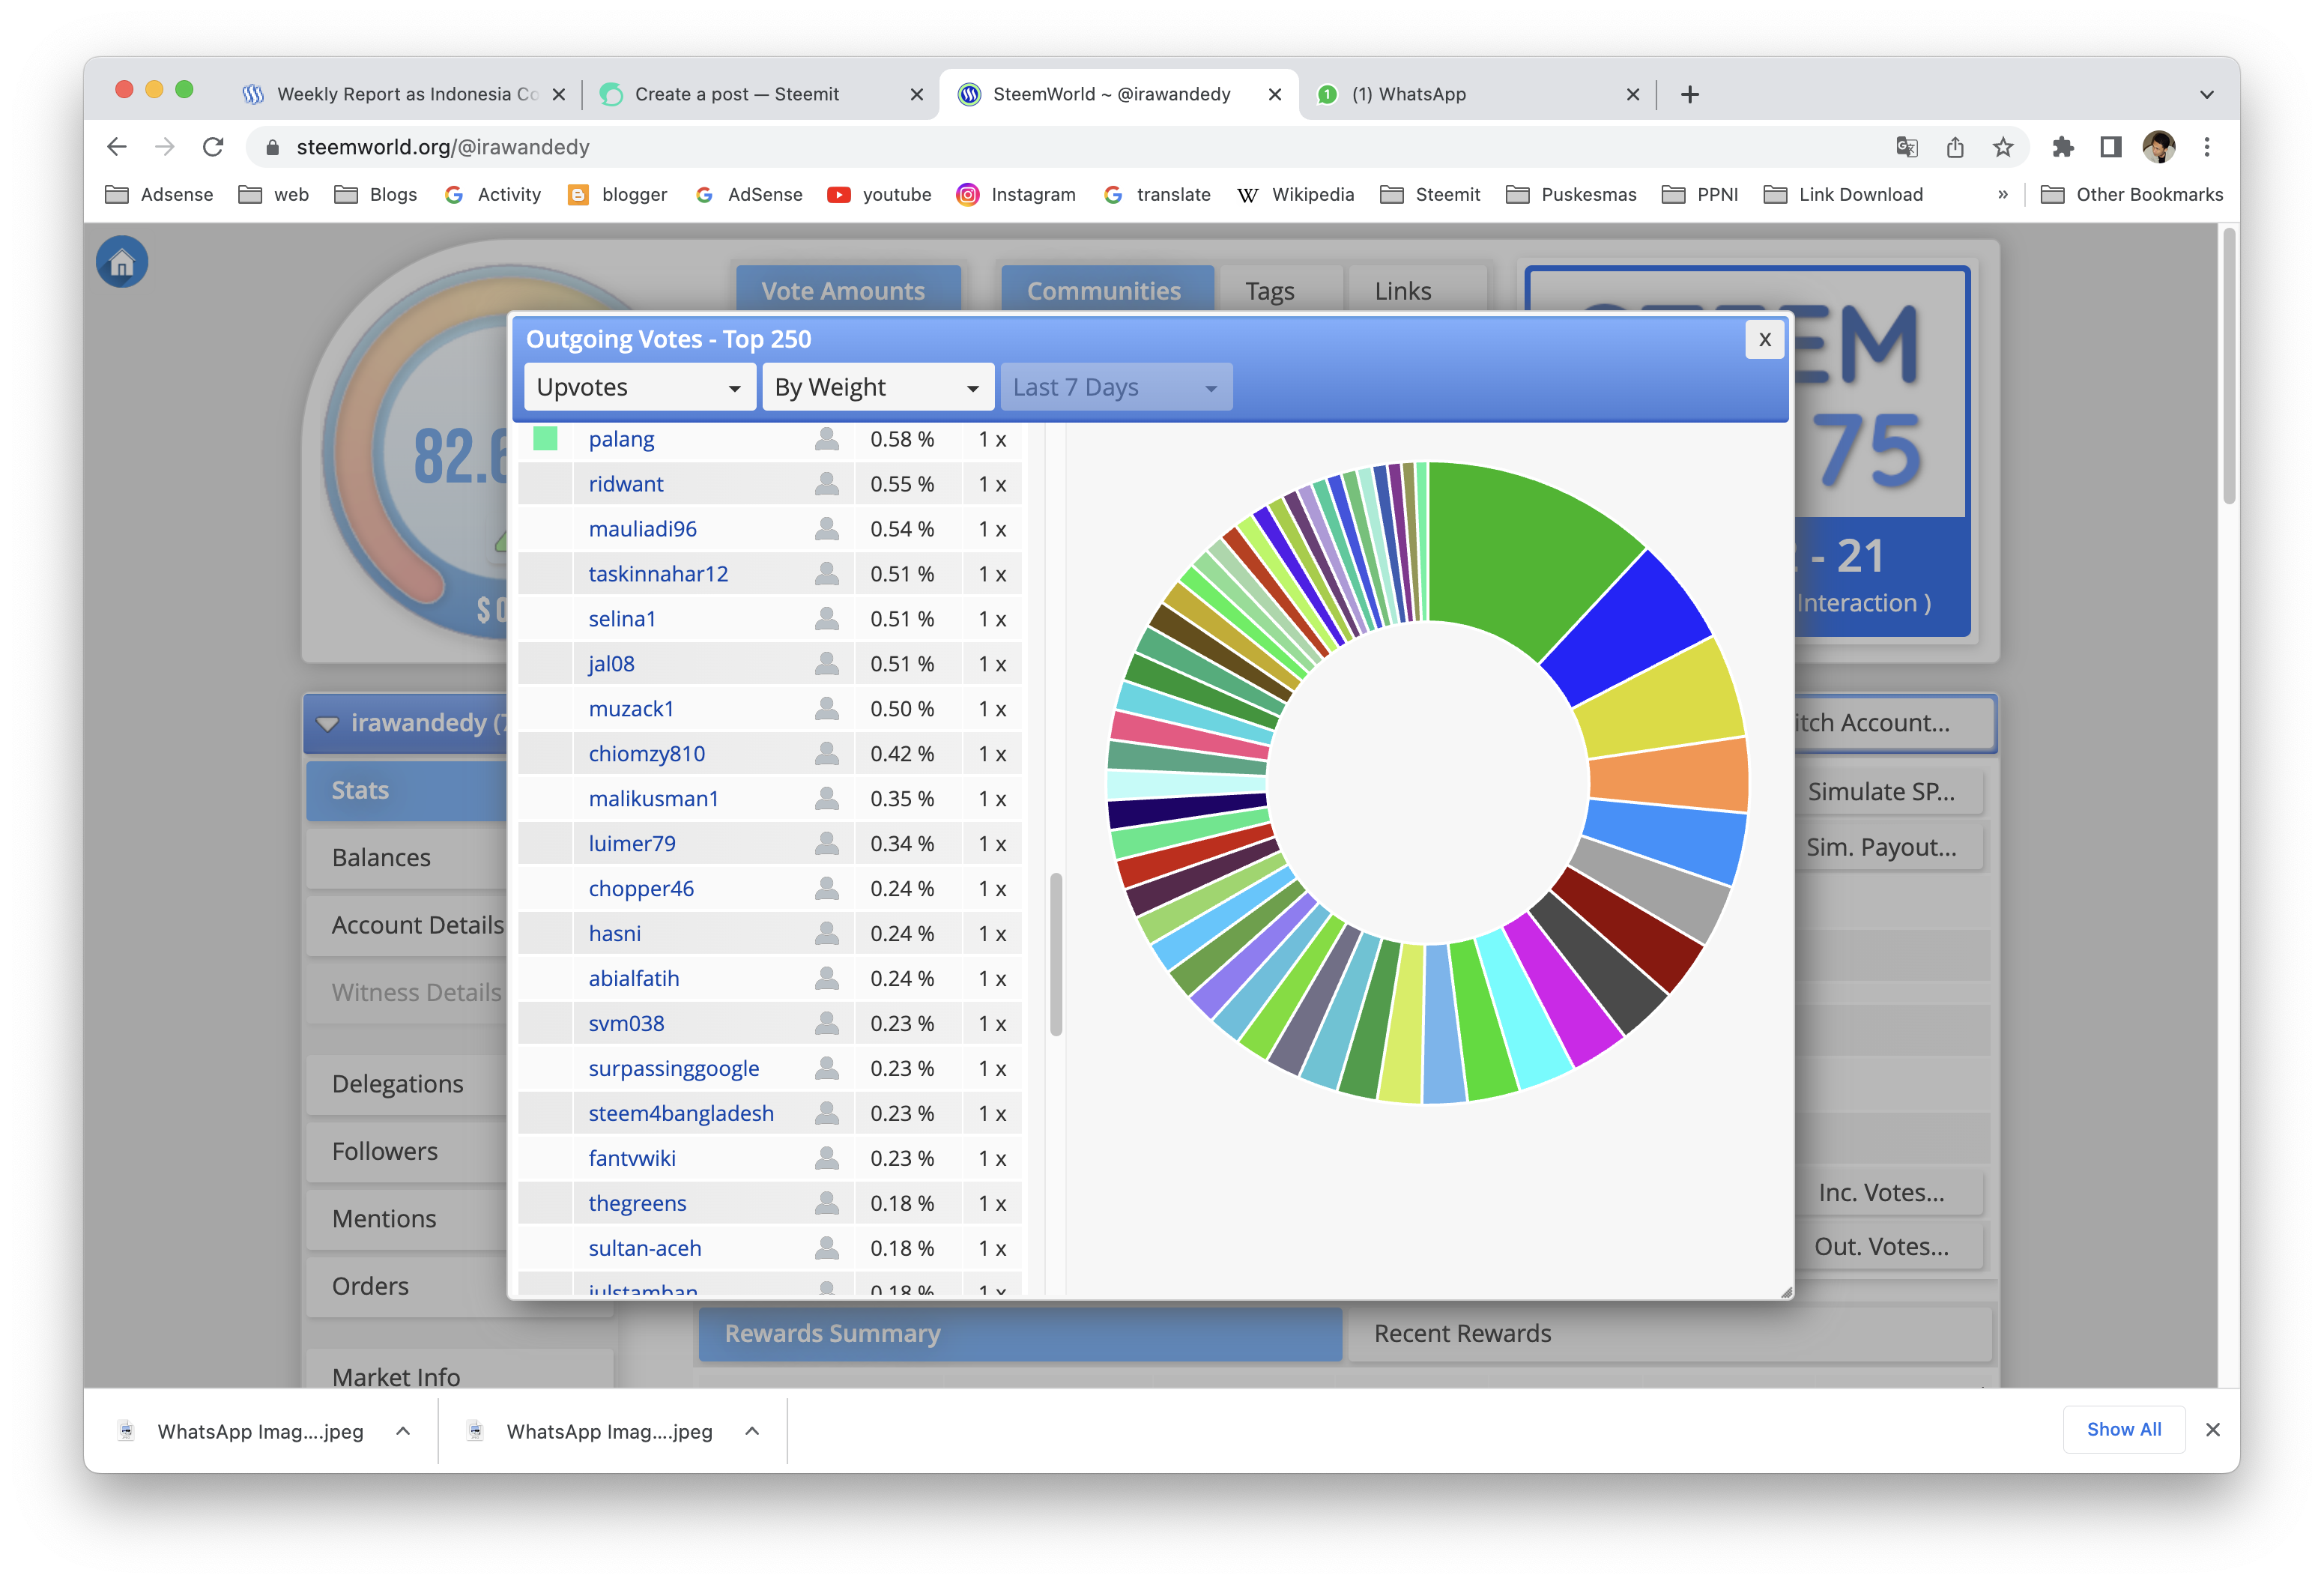Open the taskinnahar12 account link
The image size is (2324, 1584).
coord(658,574)
